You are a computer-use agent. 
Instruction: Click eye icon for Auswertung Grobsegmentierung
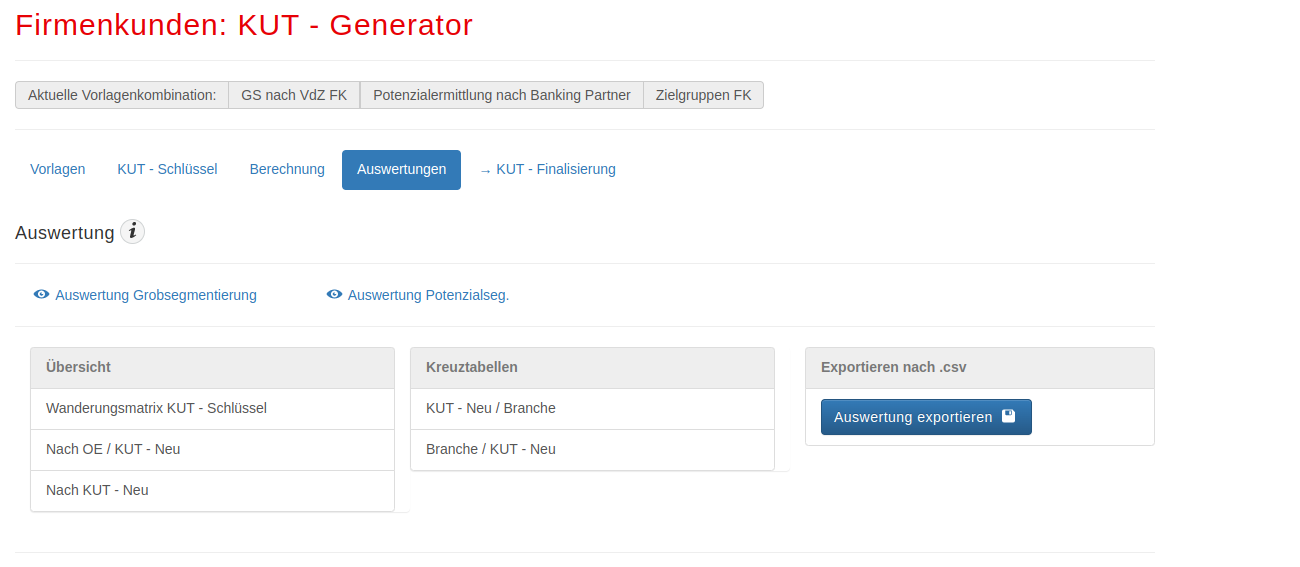click(x=42, y=294)
